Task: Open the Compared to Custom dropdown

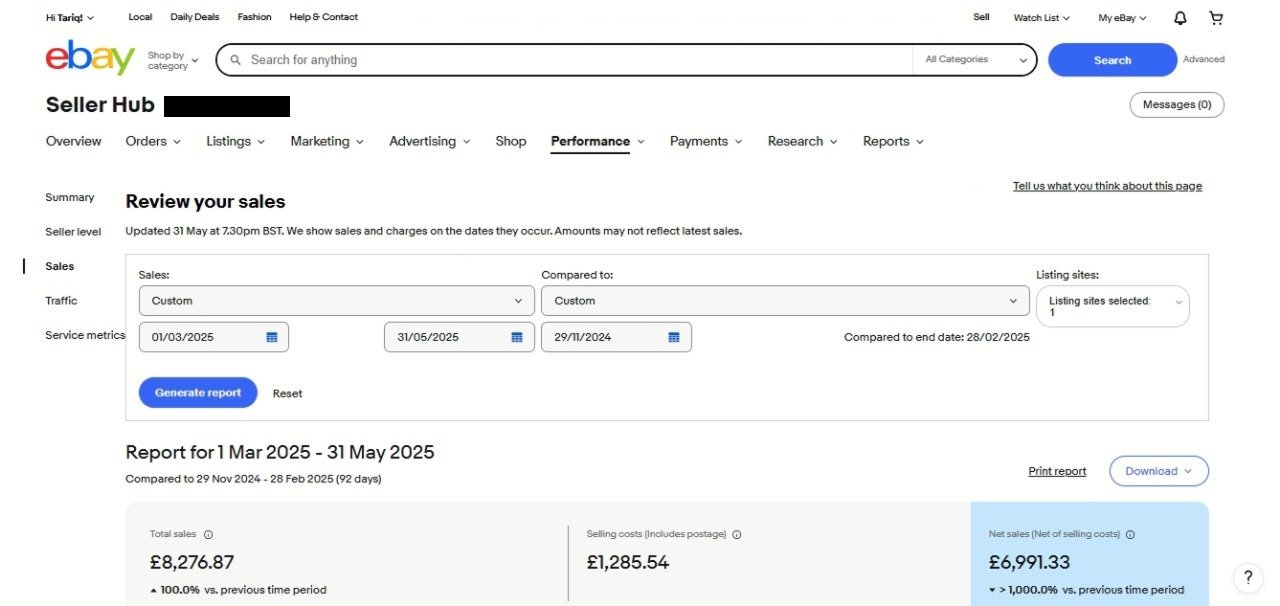Action: 785,301
